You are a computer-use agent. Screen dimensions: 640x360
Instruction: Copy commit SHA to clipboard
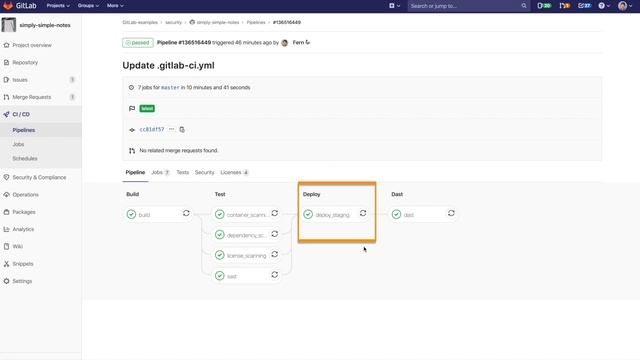pyautogui.click(x=182, y=129)
